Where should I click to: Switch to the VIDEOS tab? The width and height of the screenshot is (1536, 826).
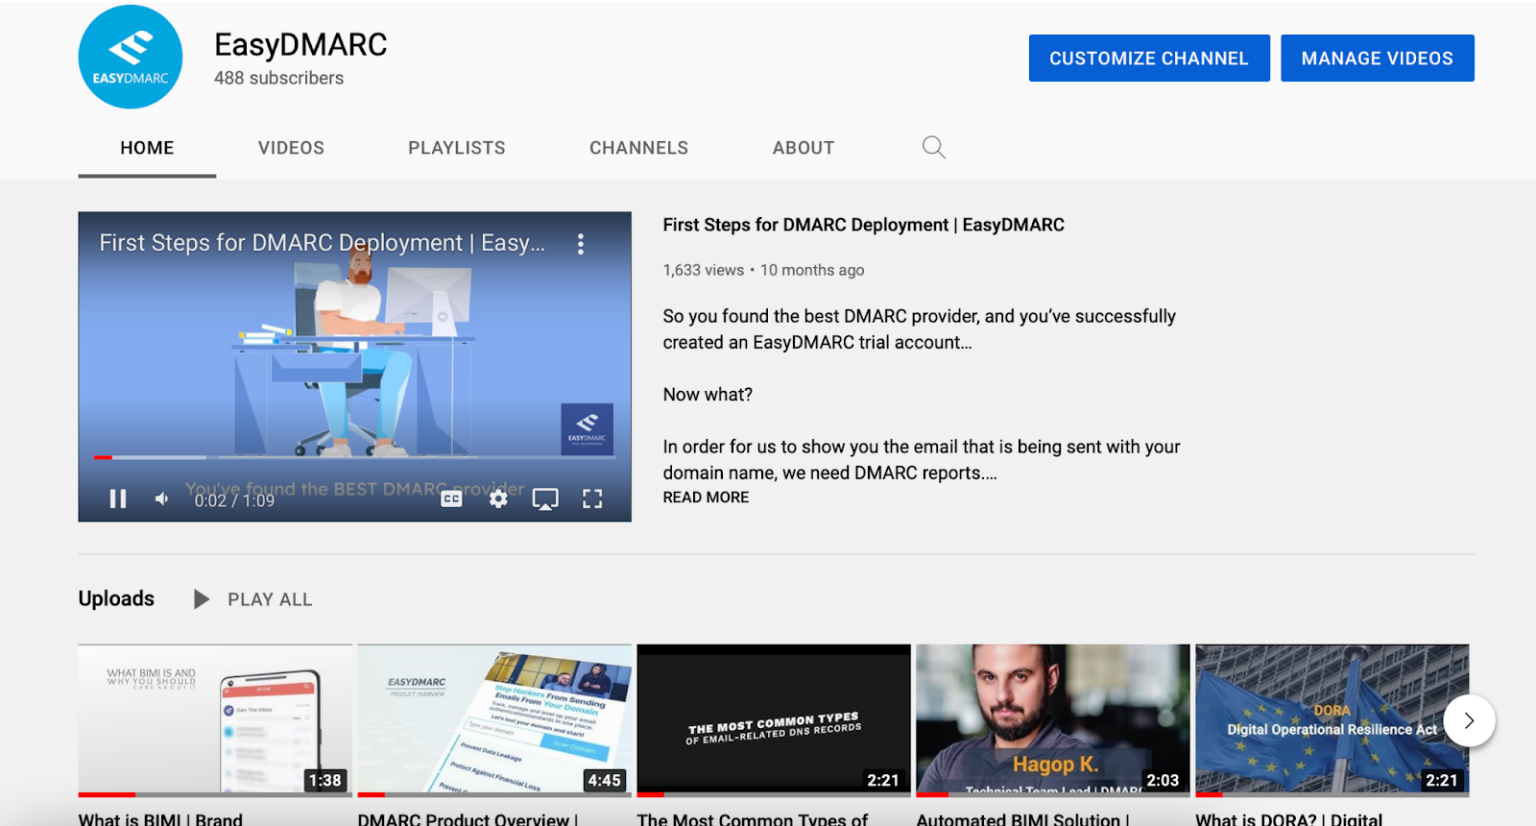(x=290, y=147)
